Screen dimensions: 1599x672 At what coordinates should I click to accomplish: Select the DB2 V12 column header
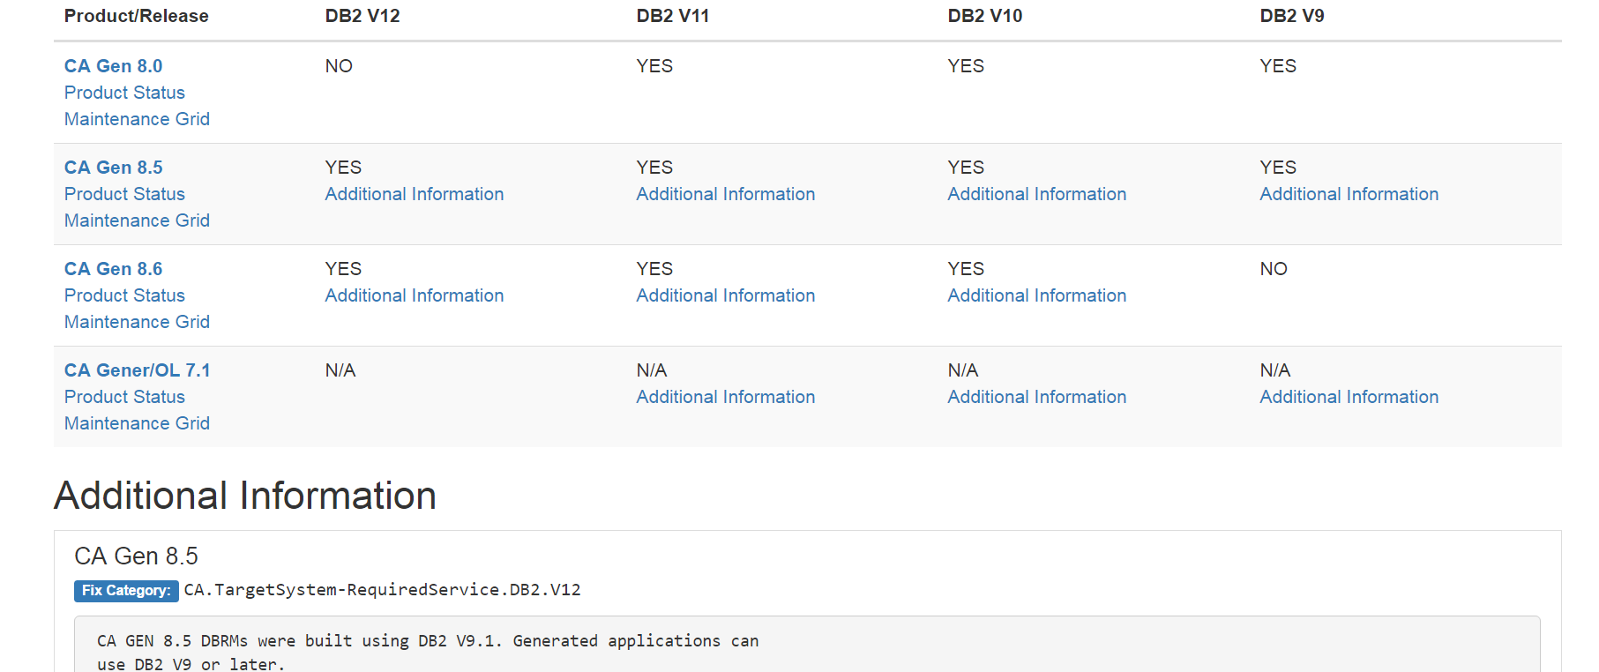pyautogui.click(x=362, y=16)
